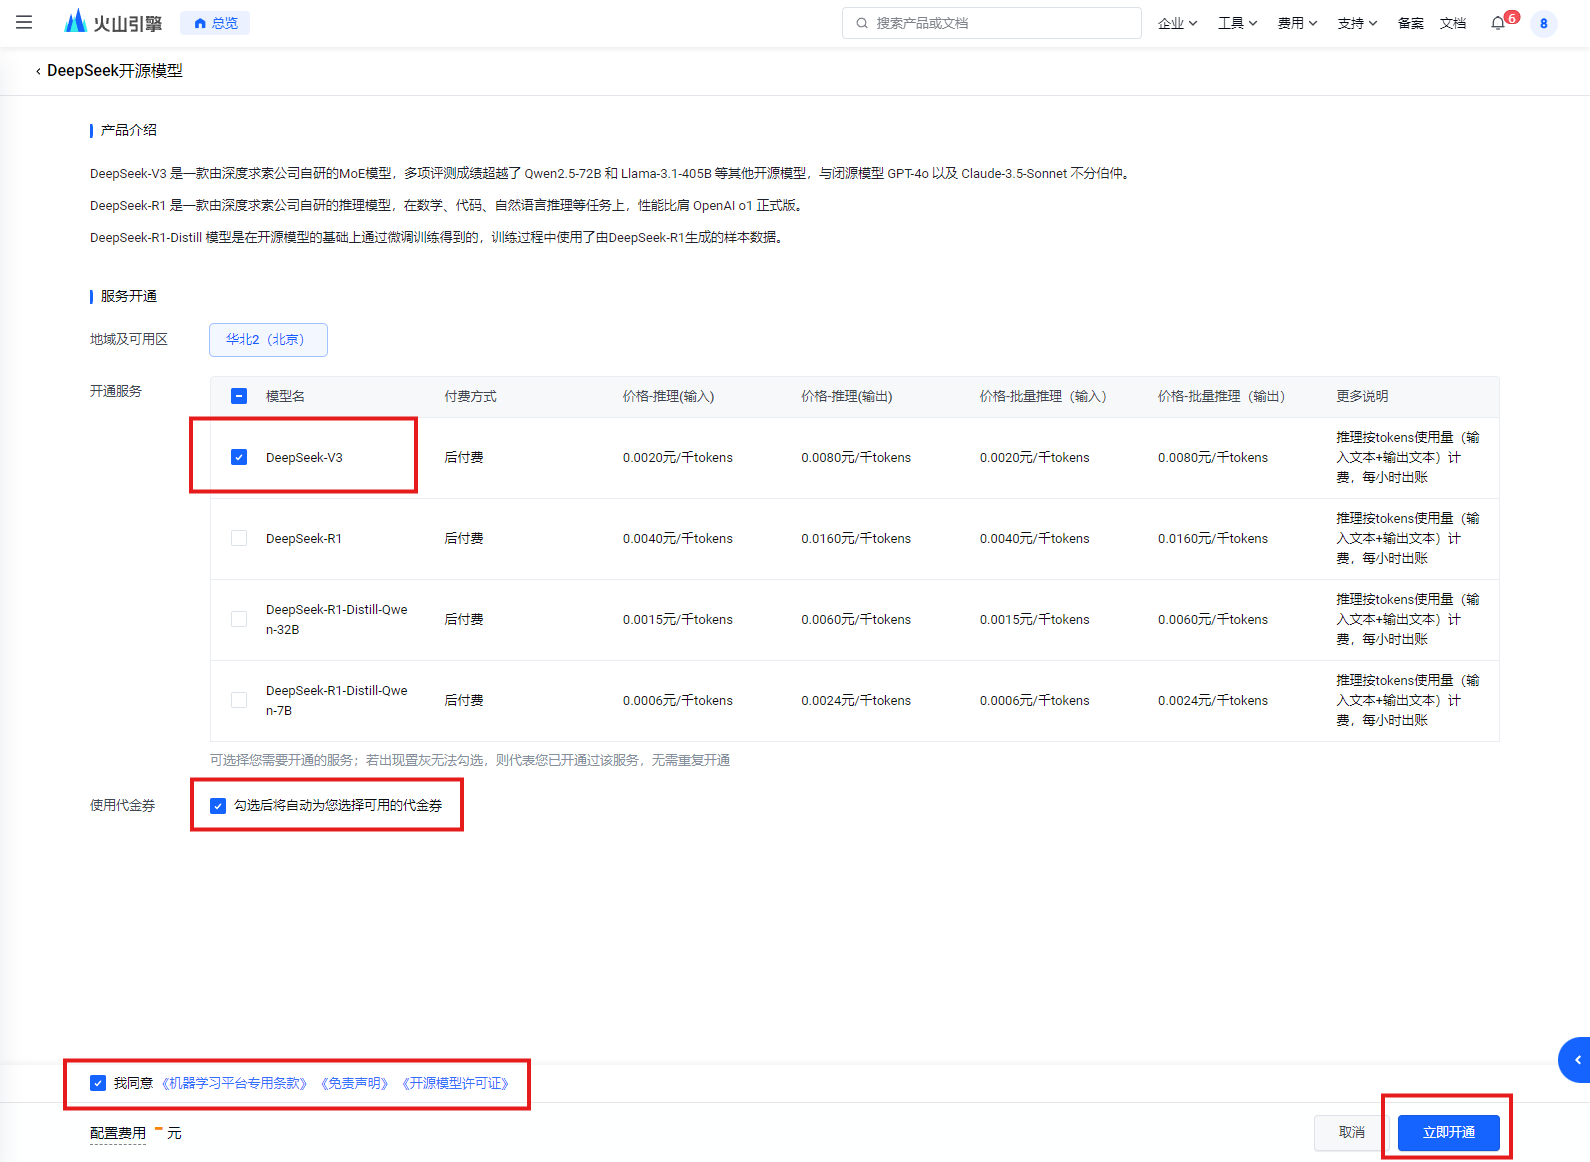The image size is (1590, 1162).
Task: Open the 备案 menu item
Action: point(1410,23)
